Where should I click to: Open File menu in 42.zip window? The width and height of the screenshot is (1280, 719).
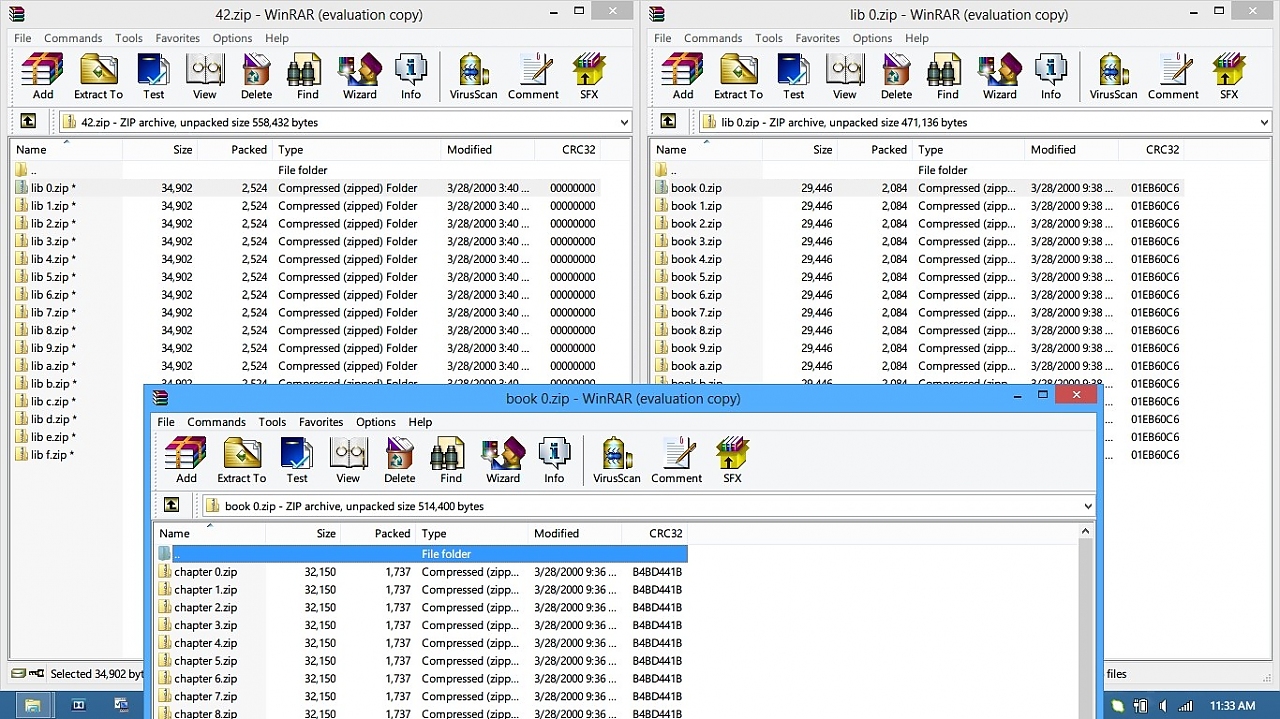23,38
